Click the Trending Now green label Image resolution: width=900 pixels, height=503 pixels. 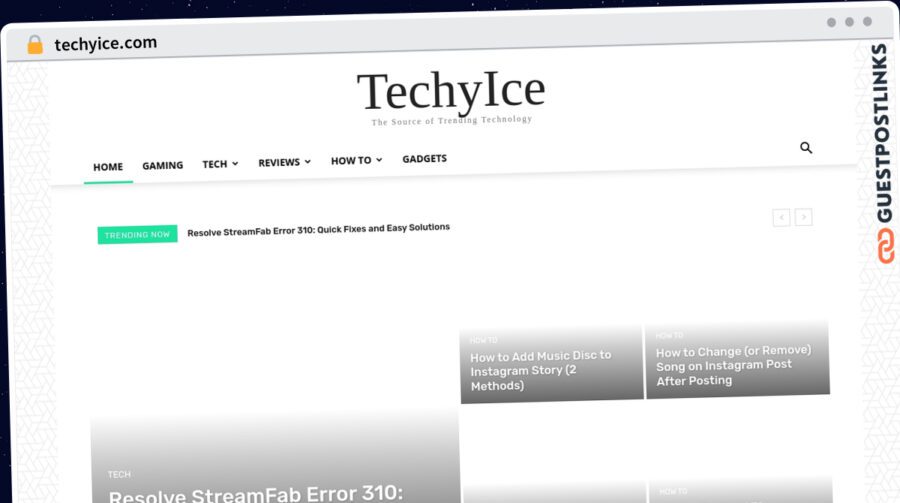(x=137, y=235)
